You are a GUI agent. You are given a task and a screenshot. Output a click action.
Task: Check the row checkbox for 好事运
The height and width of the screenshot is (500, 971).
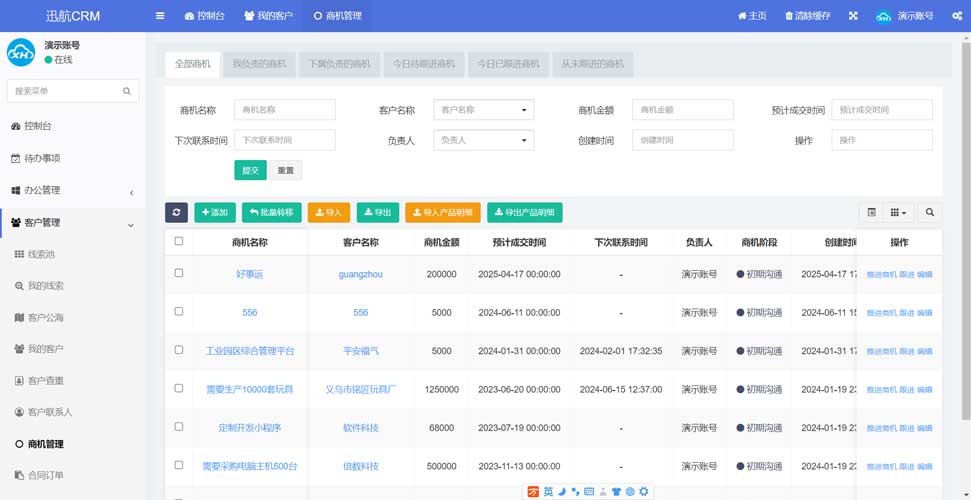click(179, 273)
